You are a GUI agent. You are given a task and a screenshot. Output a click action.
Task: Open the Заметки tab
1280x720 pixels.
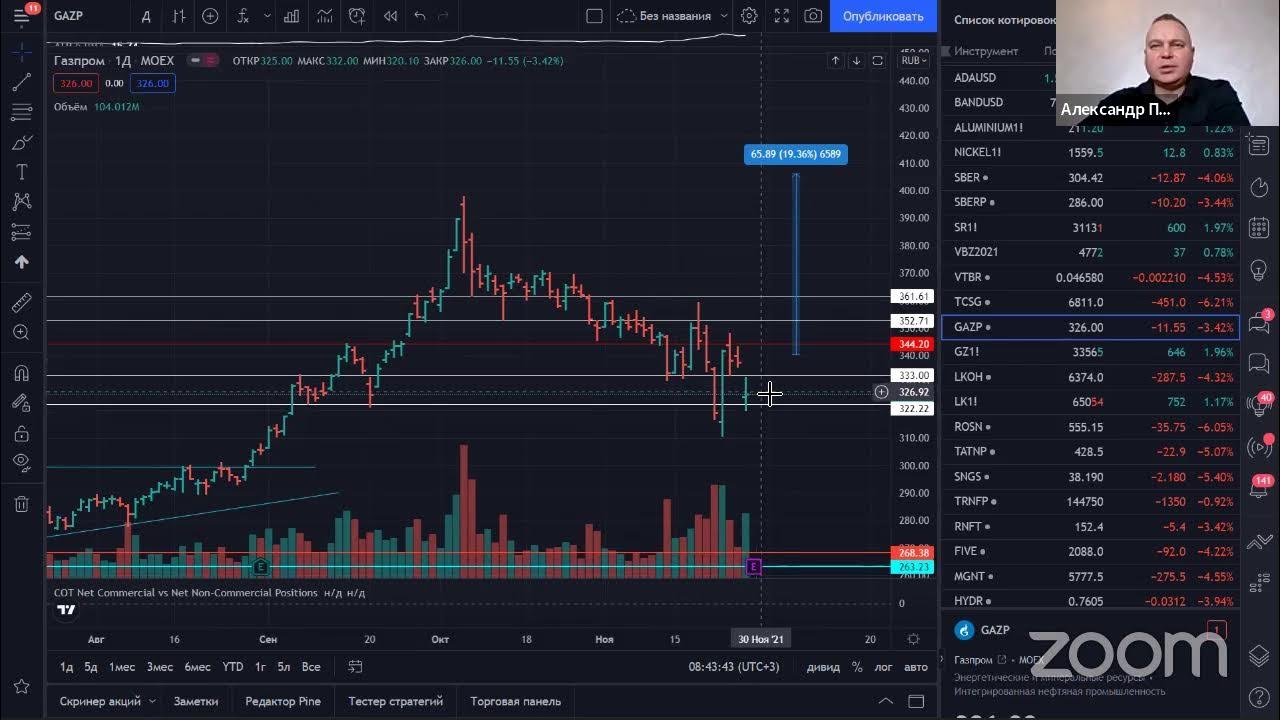[x=196, y=701]
